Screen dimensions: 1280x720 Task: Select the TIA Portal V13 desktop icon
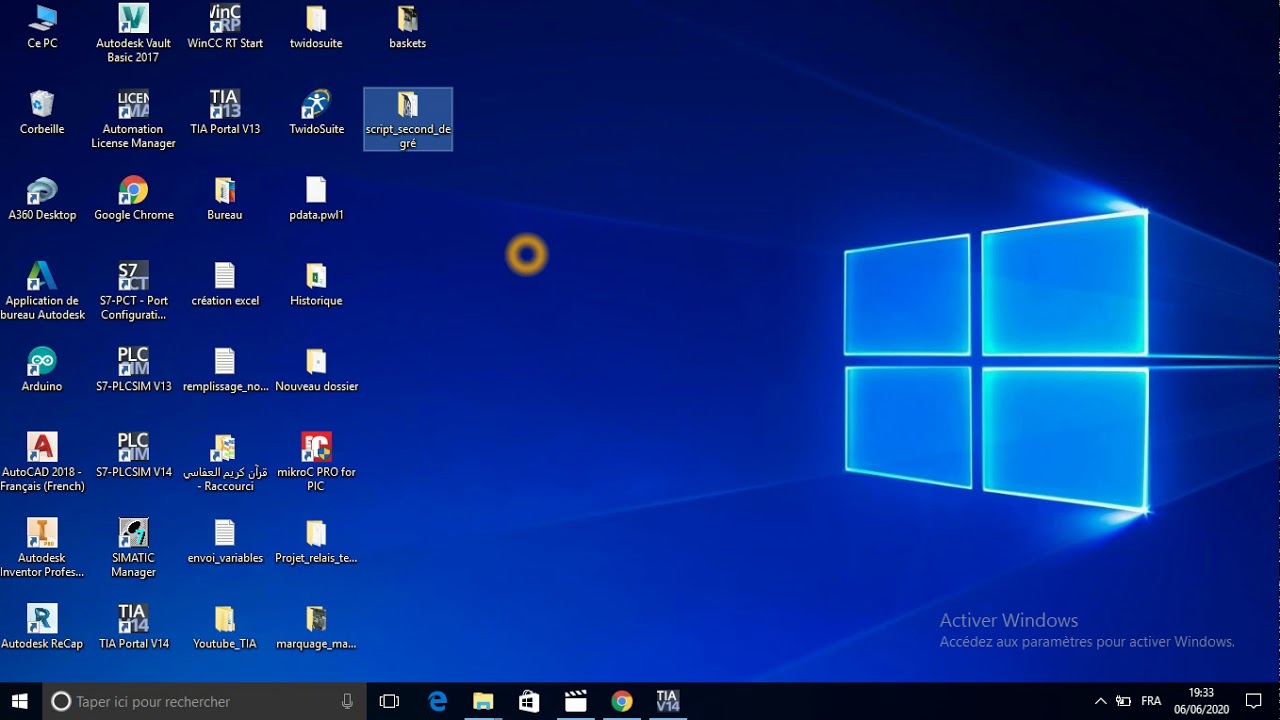(225, 113)
